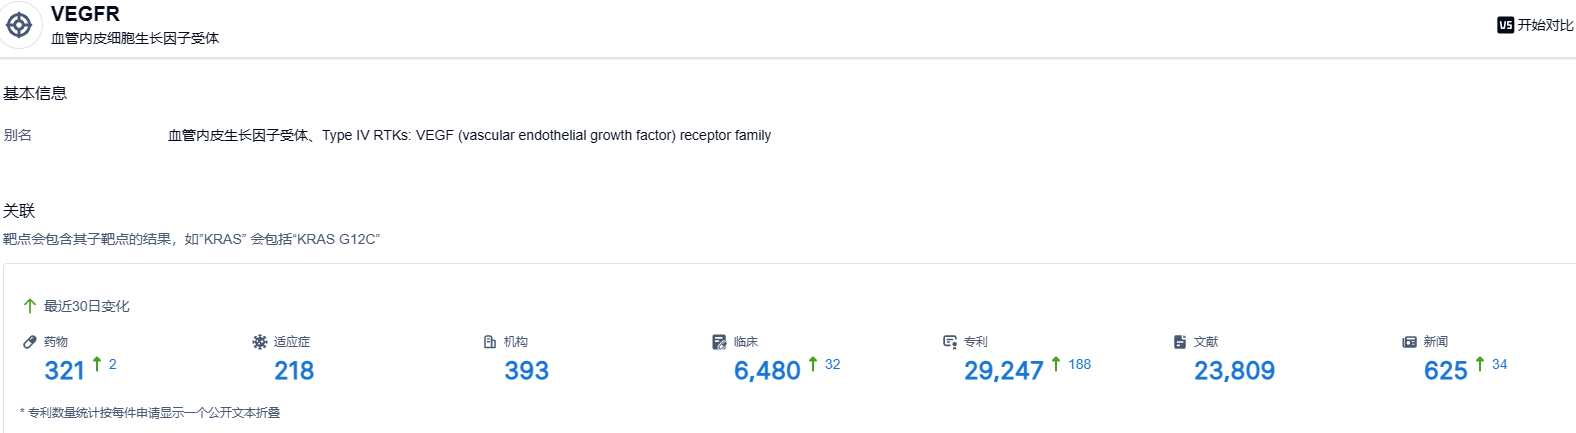Open the 23,809 literature count
The width and height of the screenshot is (1576, 433).
point(1234,371)
